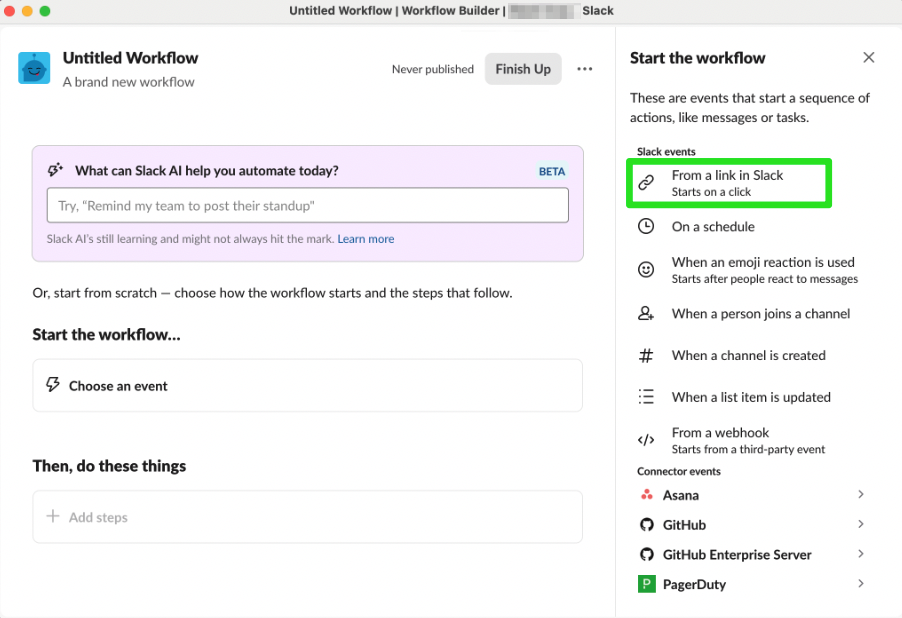Expand the PagerDuty connector options
Screen dimensions: 902x618
[x=861, y=584]
